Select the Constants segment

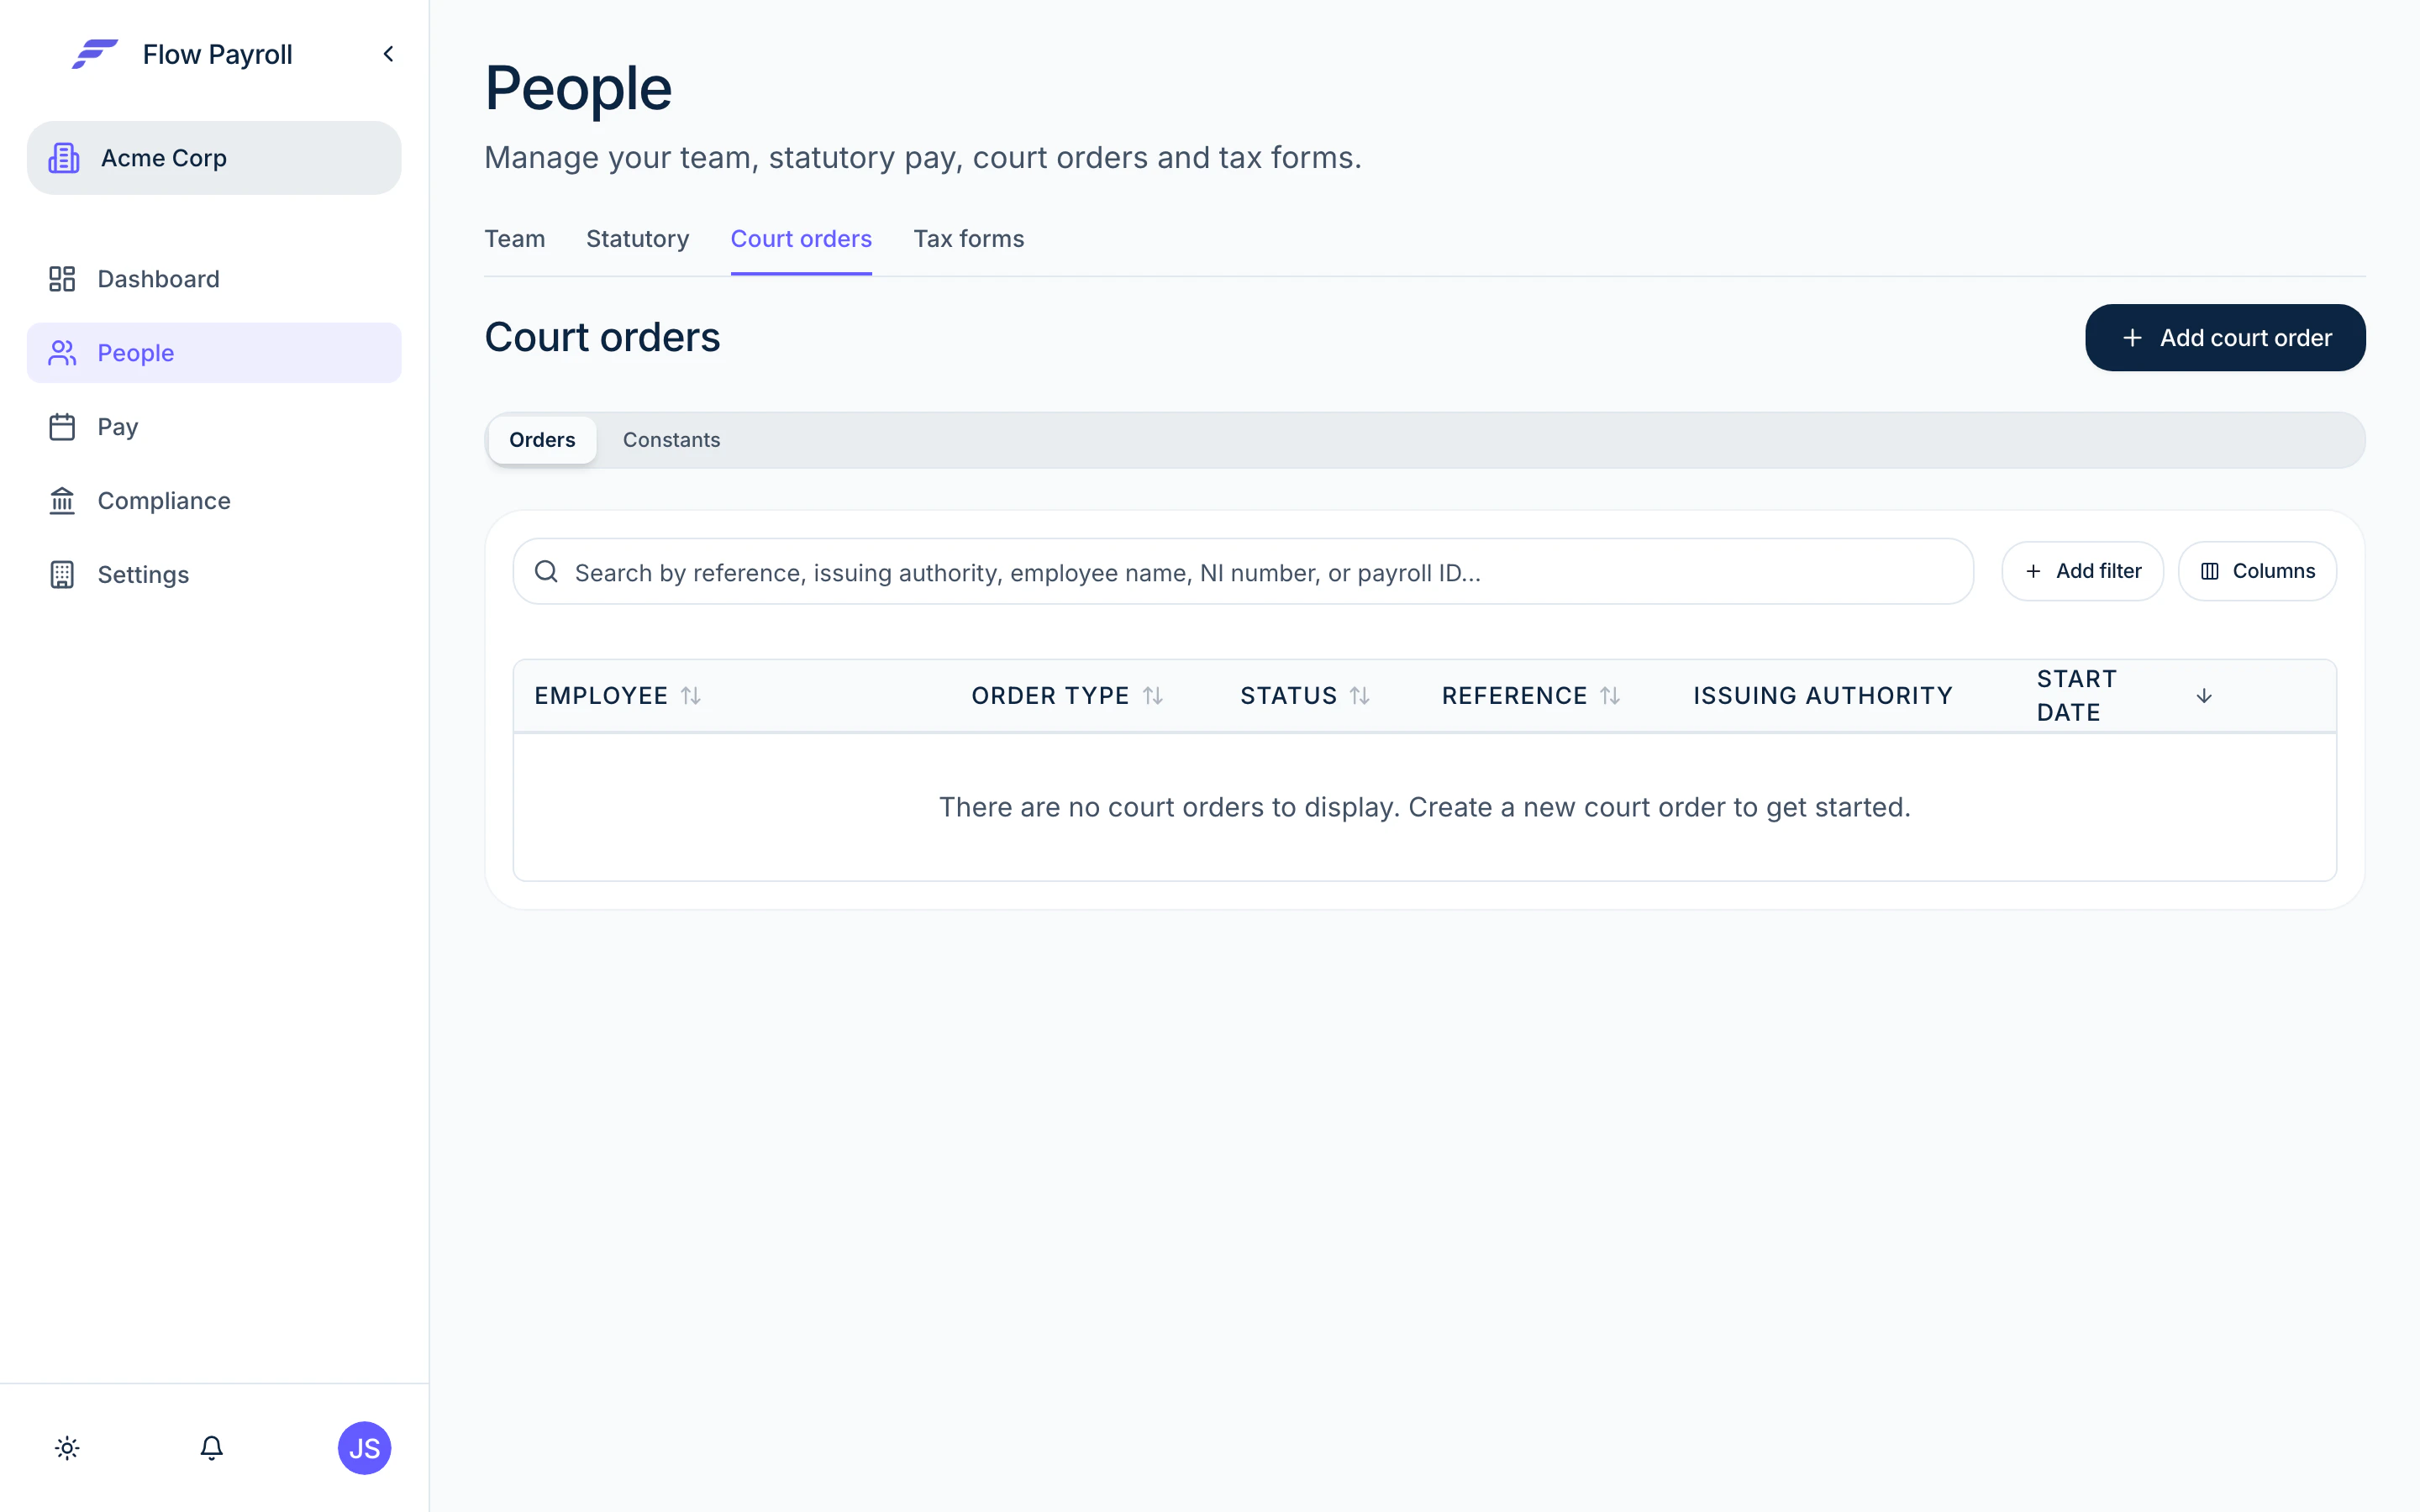pos(671,440)
